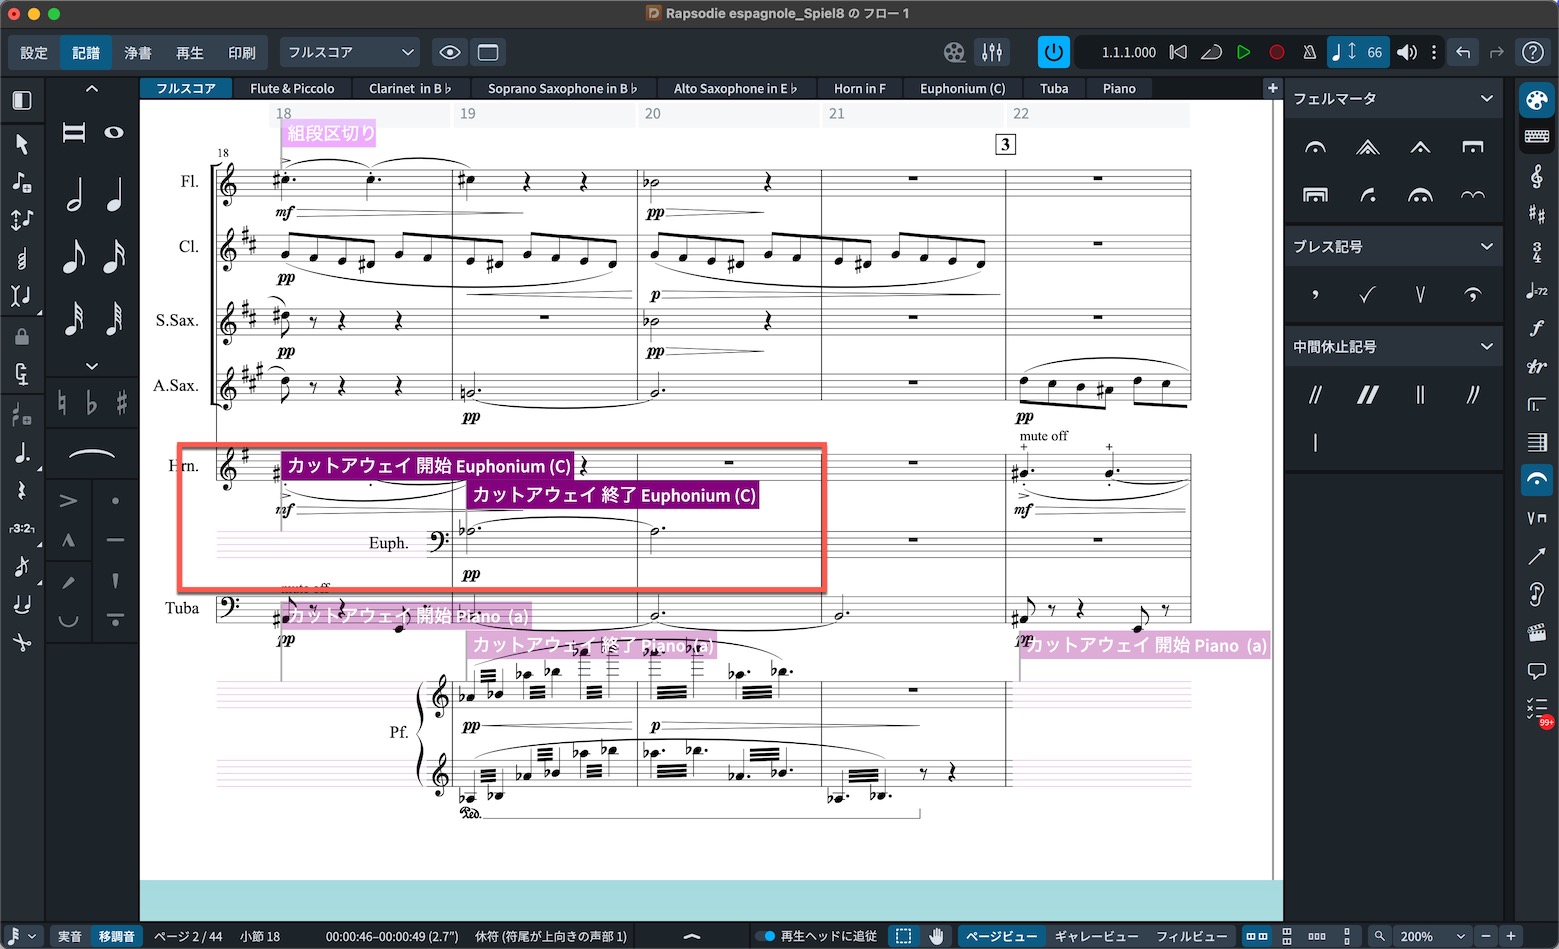Toggle the metronome click
Image resolution: width=1559 pixels, height=949 pixels.
coord(1309,52)
